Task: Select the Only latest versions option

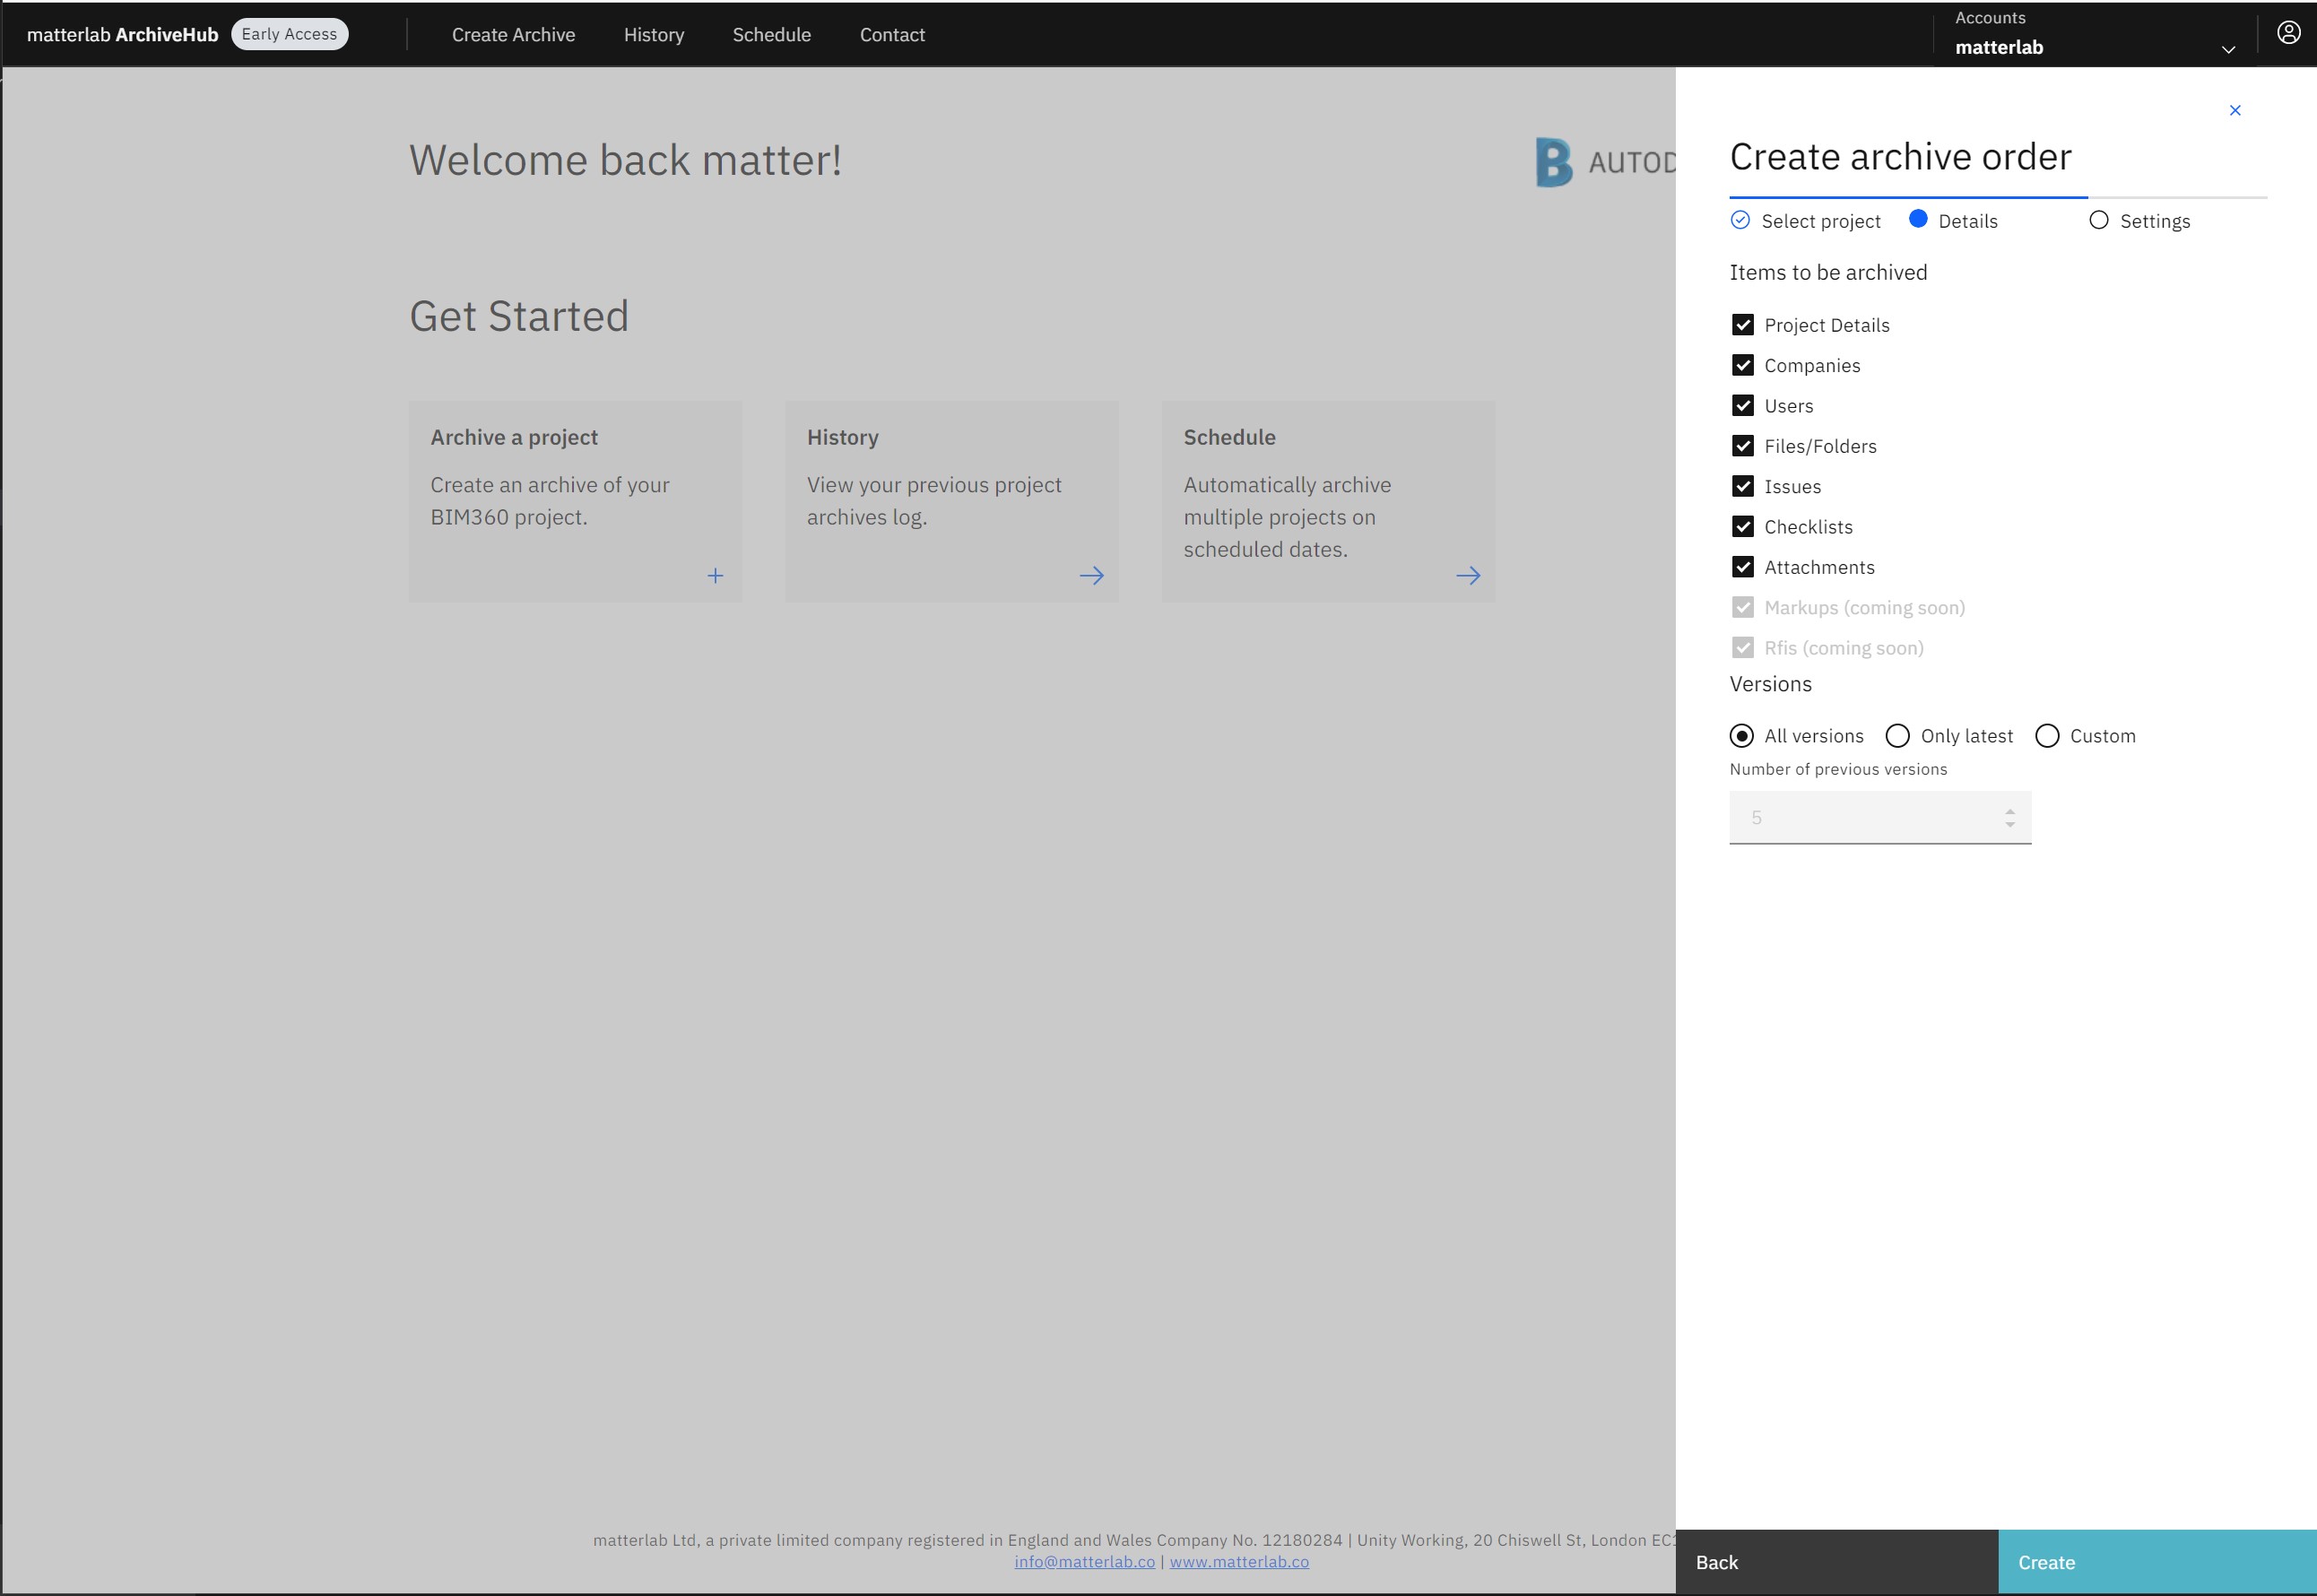Action: coord(1897,736)
